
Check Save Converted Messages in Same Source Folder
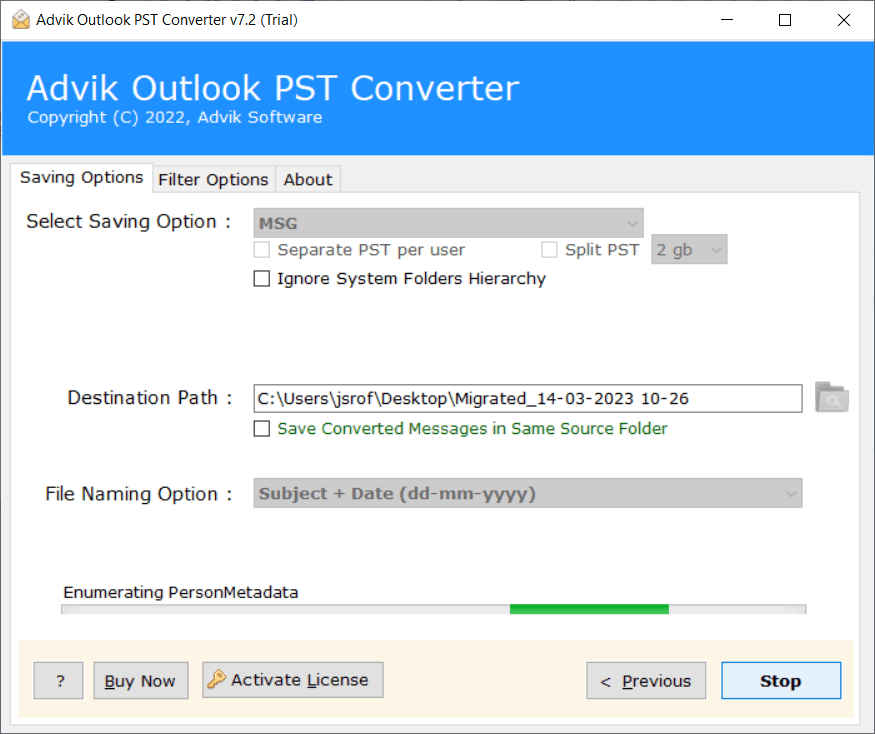click(x=262, y=428)
